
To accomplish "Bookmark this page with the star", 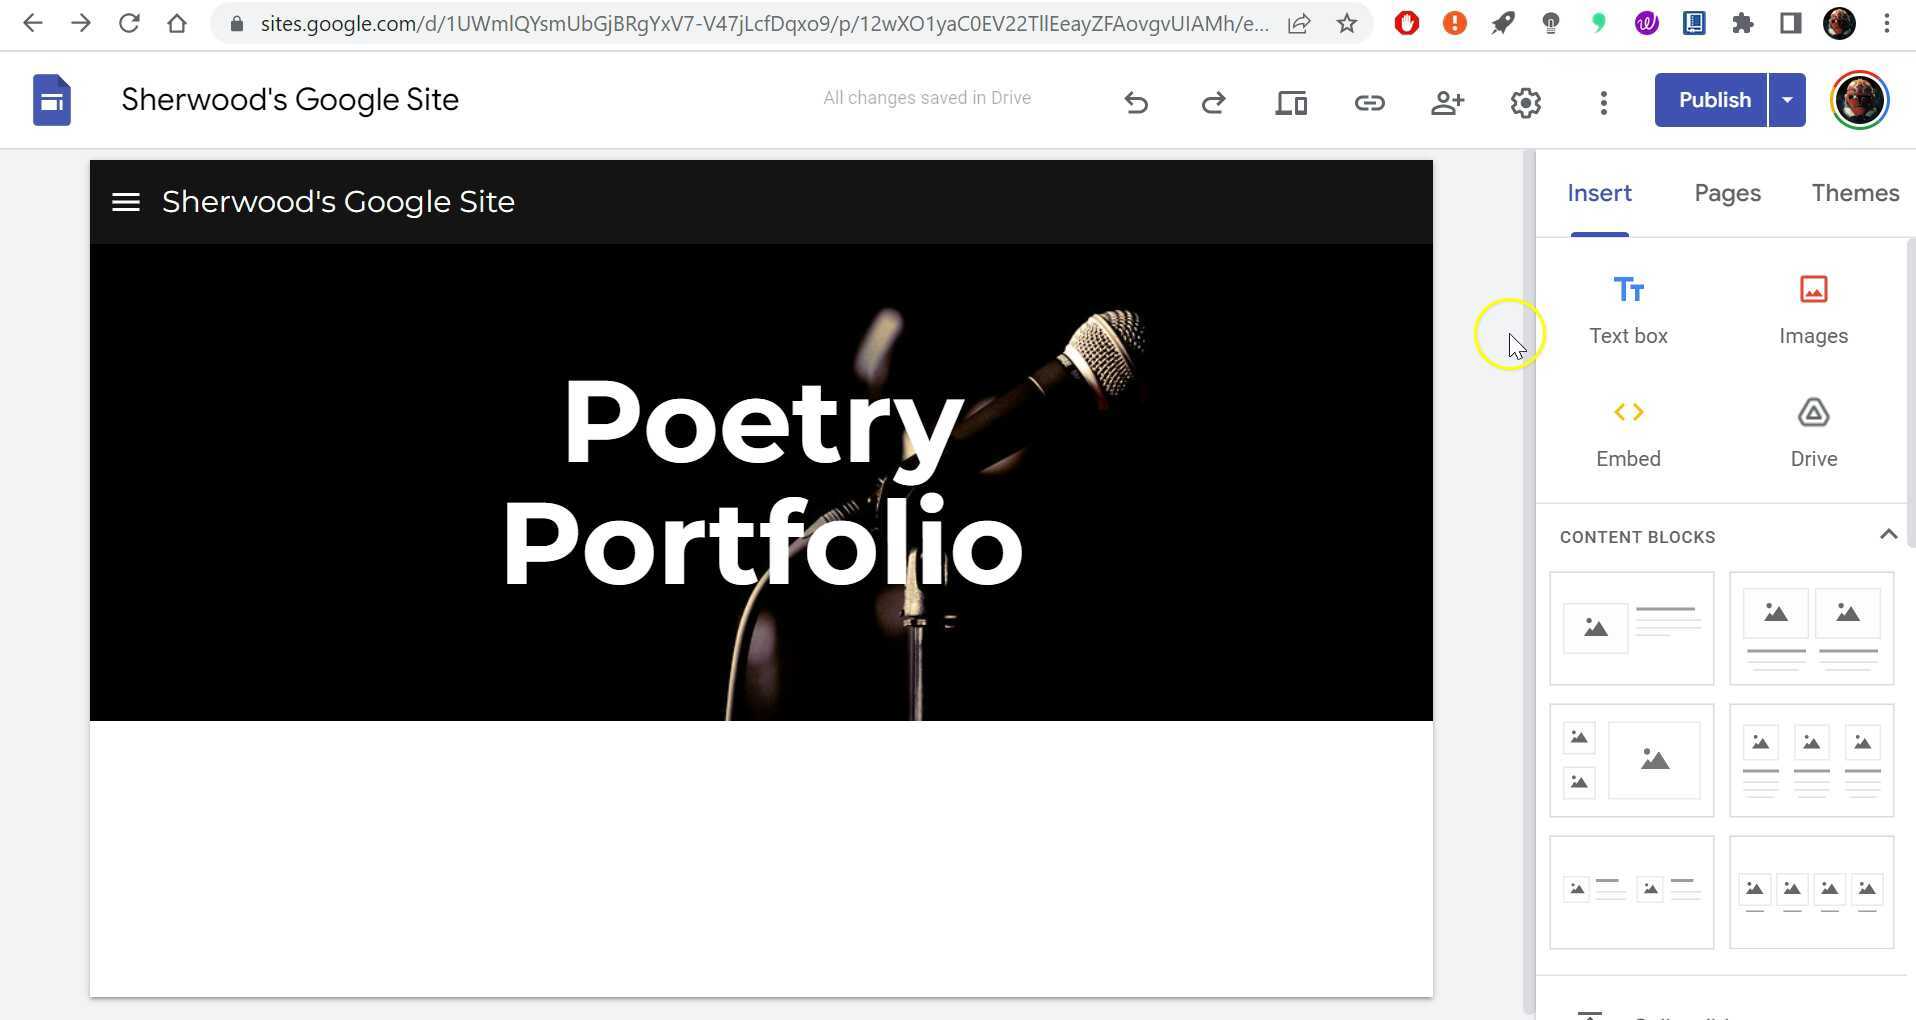I will (1347, 23).
